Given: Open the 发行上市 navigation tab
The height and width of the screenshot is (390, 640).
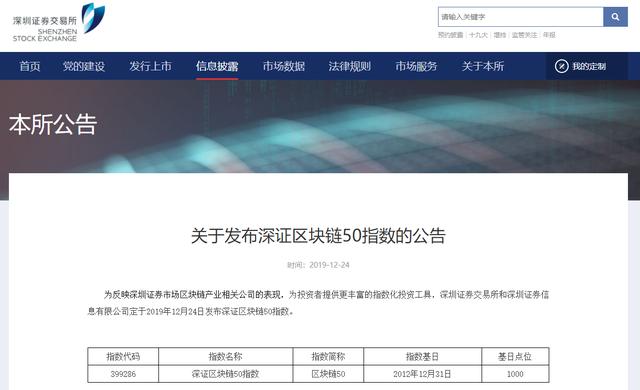Looking at the screenshot, I should click(x=150, y=66).
